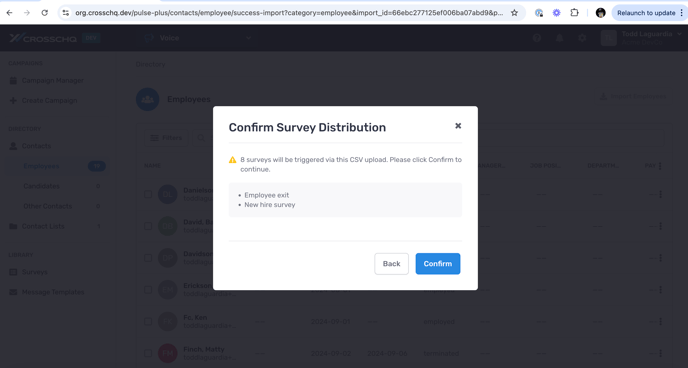The height and width of the screenshot is (368, 688).
Task: Open help question mark icon
Action: (537, 38)
